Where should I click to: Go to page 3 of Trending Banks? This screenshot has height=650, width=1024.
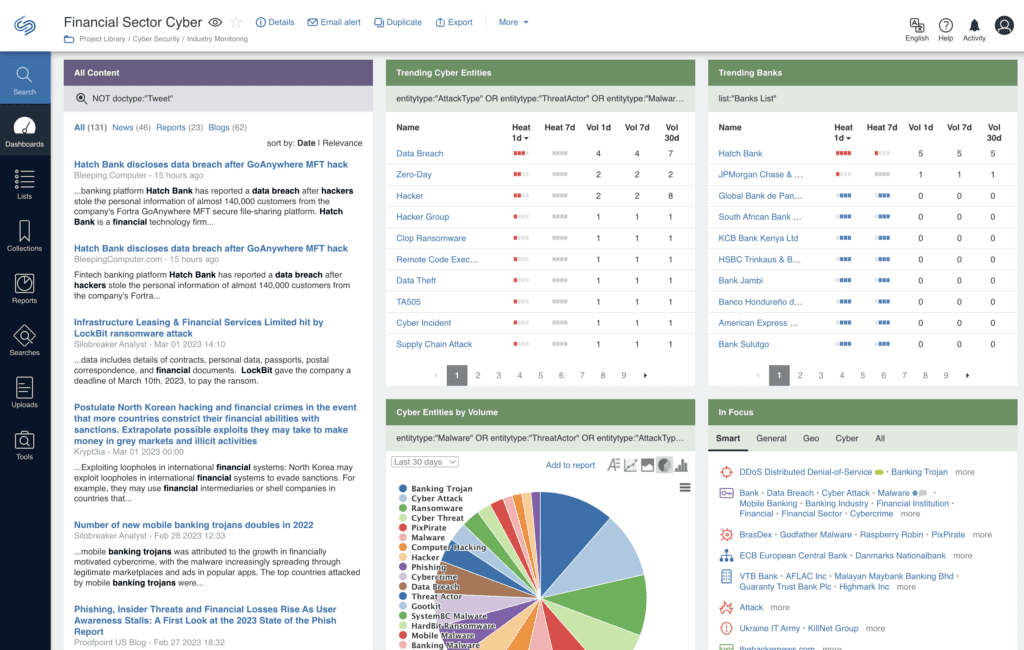click(x=821, y=376)
